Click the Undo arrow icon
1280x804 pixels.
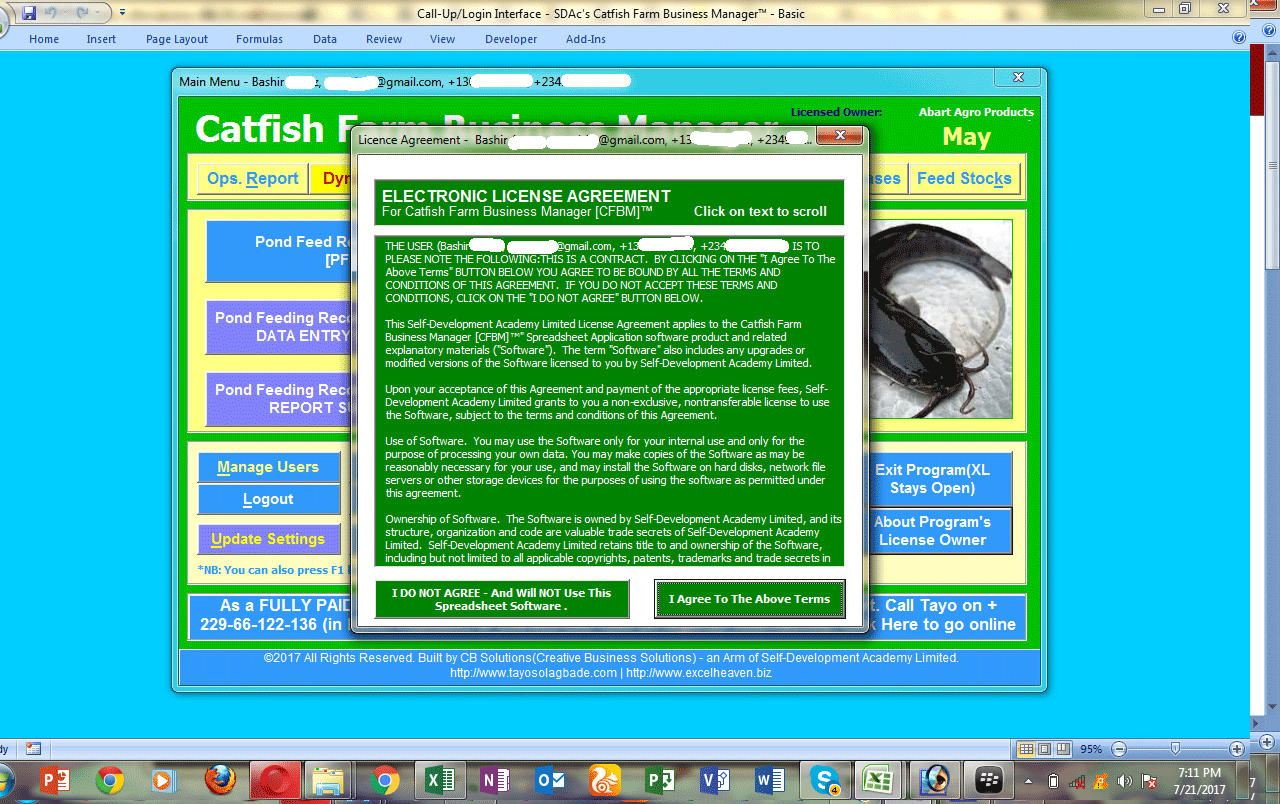51,13
